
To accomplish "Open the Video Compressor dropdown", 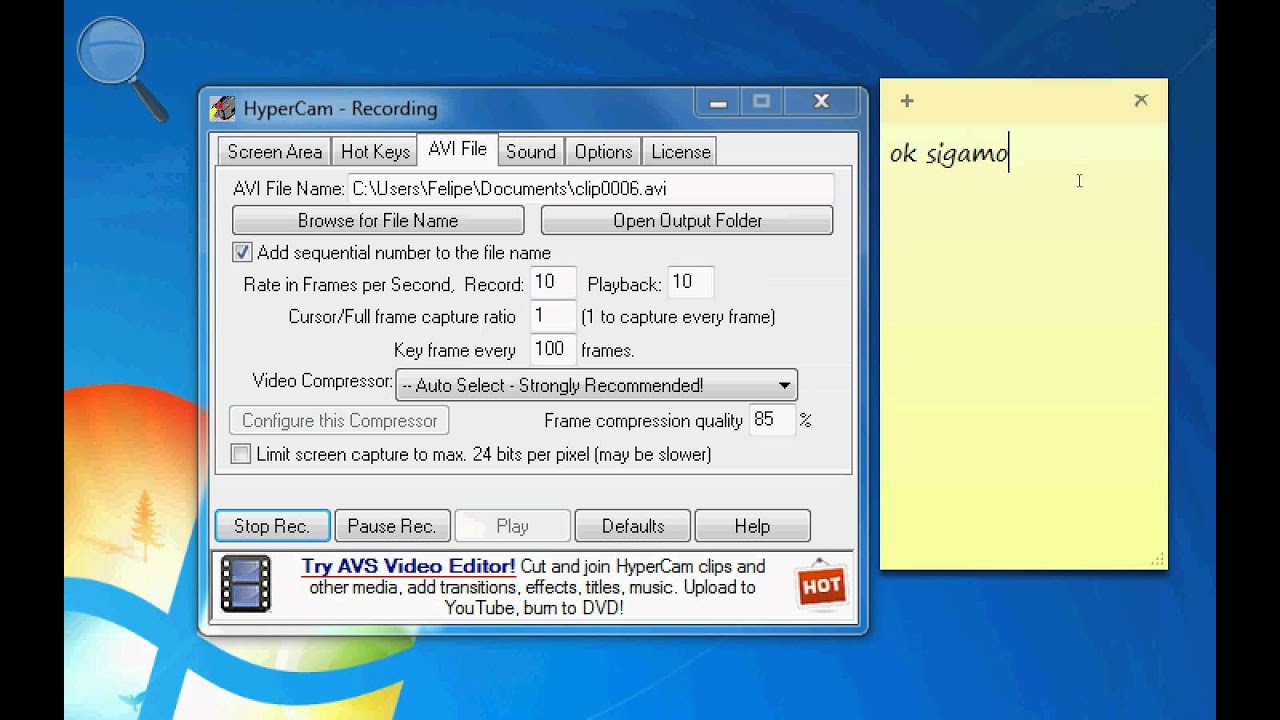I will (x=596, y=385).
